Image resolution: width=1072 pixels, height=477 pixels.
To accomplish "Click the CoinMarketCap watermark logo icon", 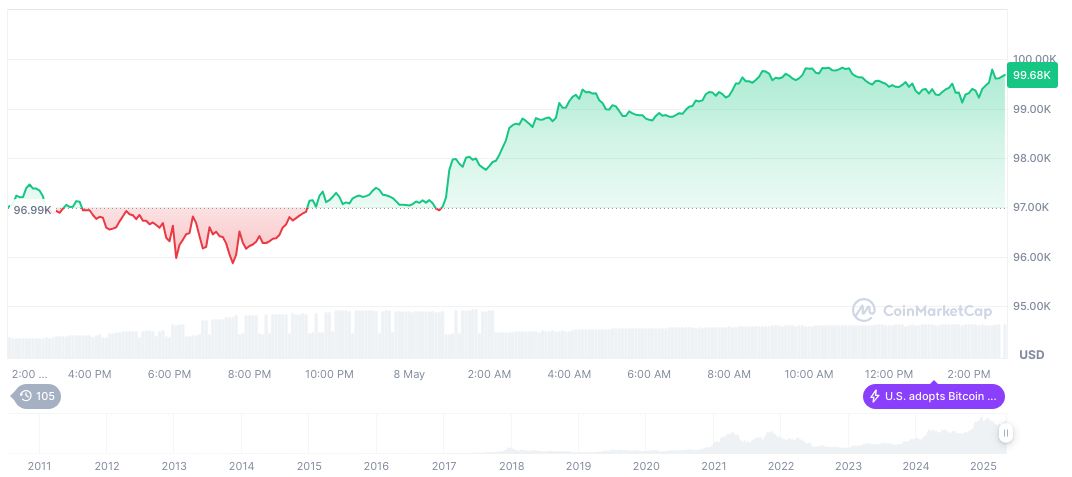I will (x=863, y=310).
